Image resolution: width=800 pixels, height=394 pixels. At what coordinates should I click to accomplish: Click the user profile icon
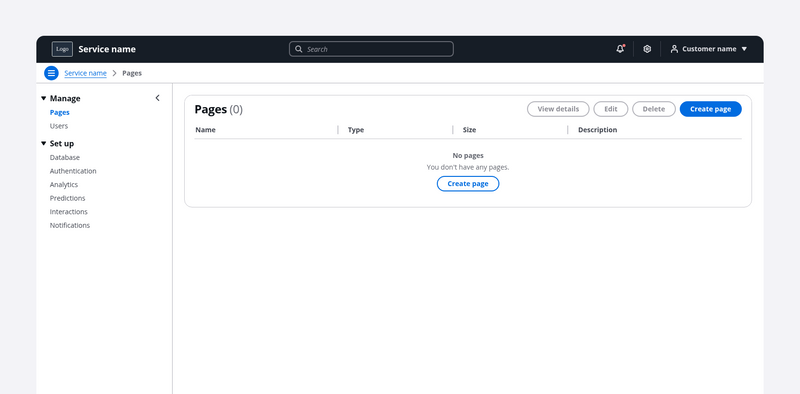pos(674,49)
